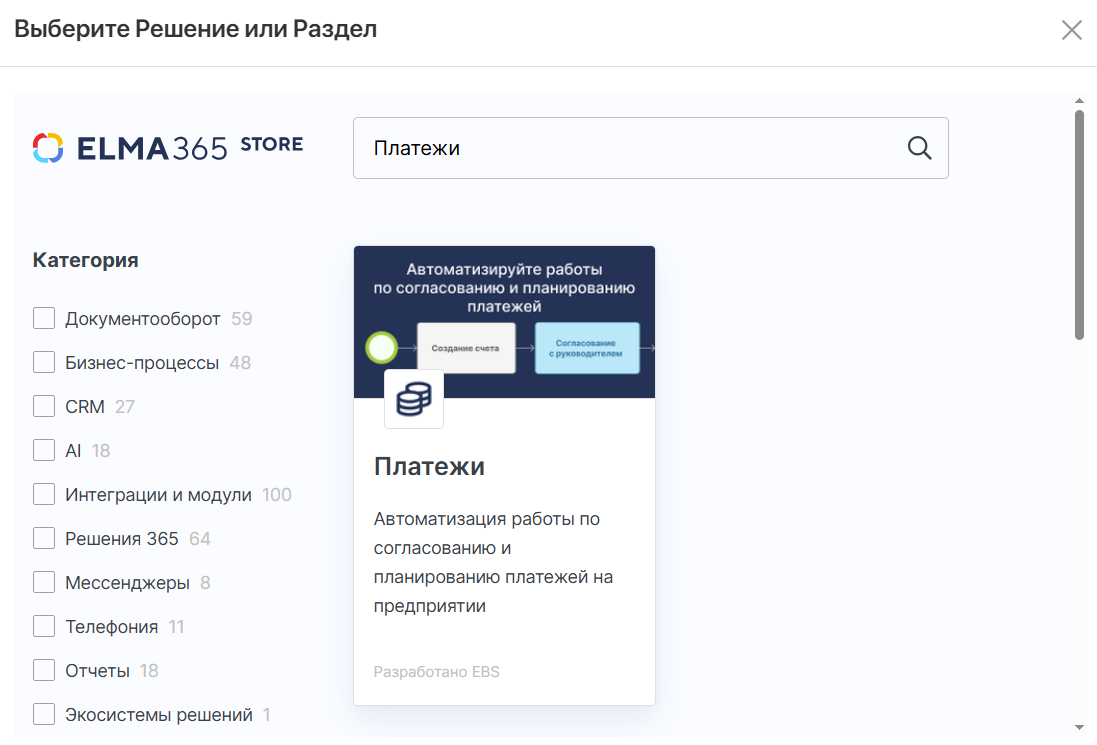Click the scrollbar up arrow
The height and width of the screenshot is (745, 1097).
point(1079,101)
